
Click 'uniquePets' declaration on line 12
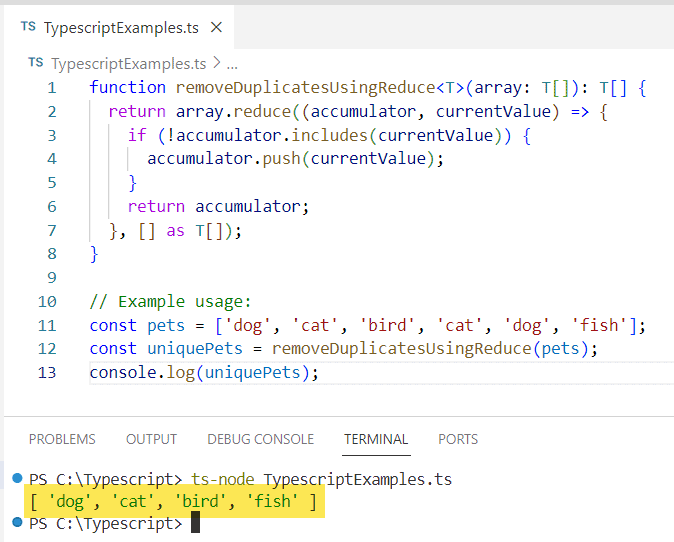coord(195,349)
